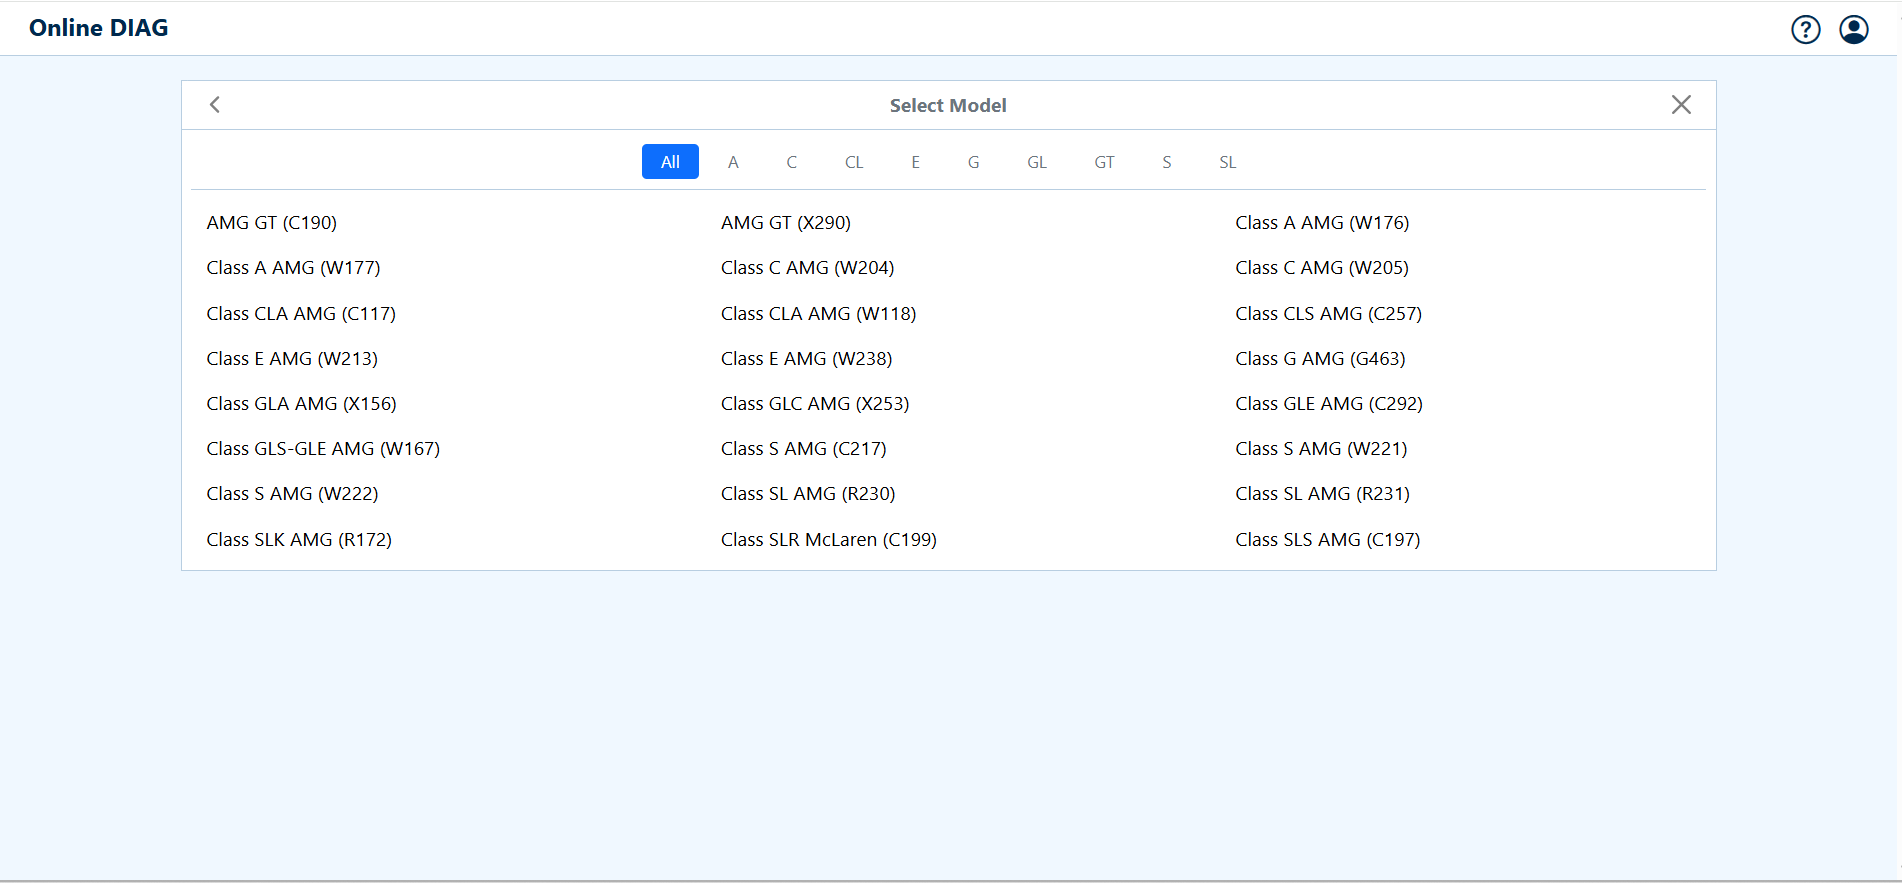Image resolution: width=1902 pixels, height=883 pixels.
Task: Show models under the GL tab
Action: [1037, 162]
